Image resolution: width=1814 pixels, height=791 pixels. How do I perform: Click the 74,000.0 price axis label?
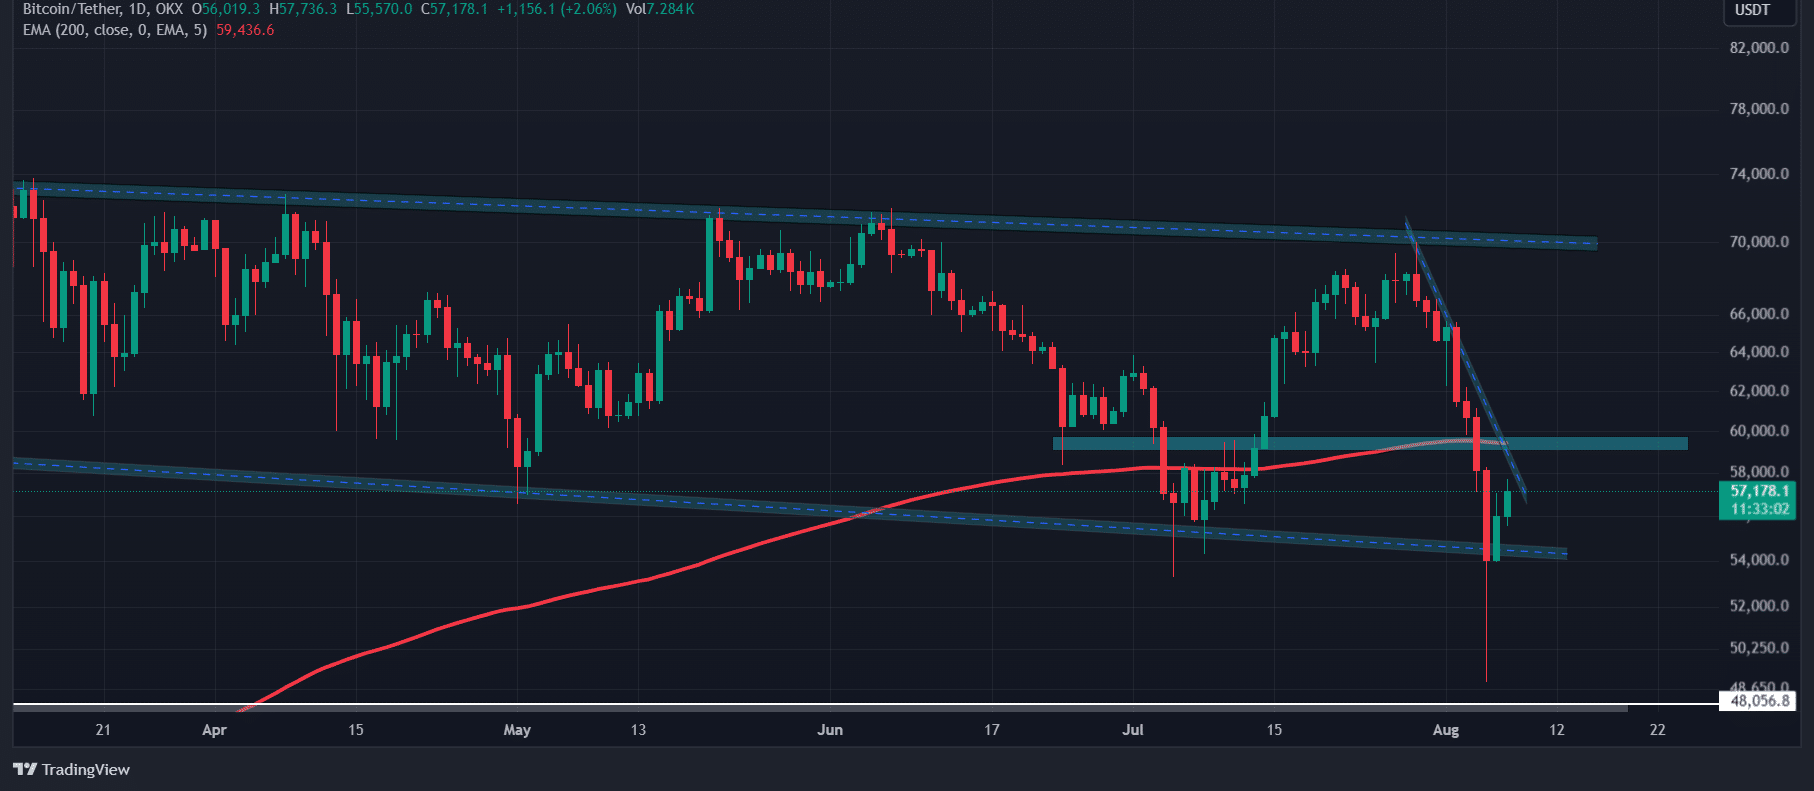(1759, 174)
